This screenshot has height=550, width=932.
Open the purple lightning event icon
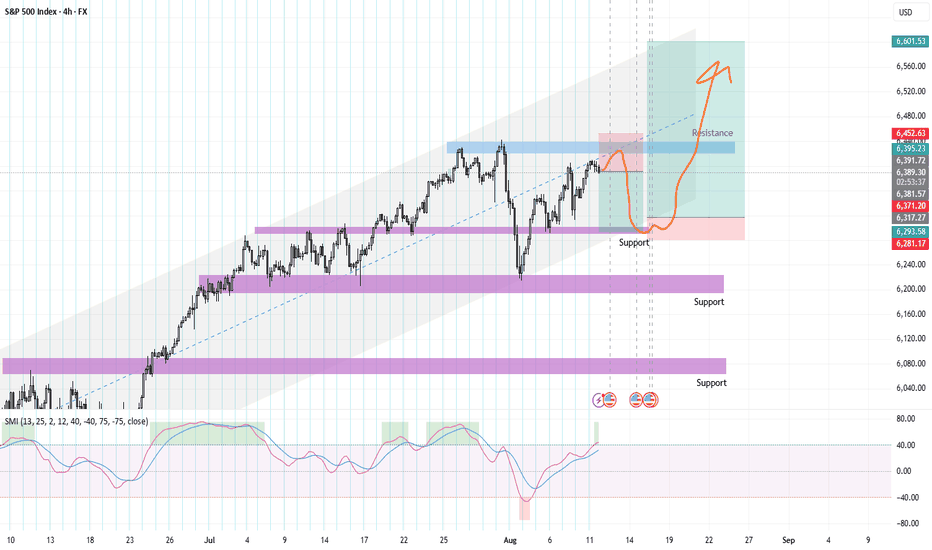[599, 401]
